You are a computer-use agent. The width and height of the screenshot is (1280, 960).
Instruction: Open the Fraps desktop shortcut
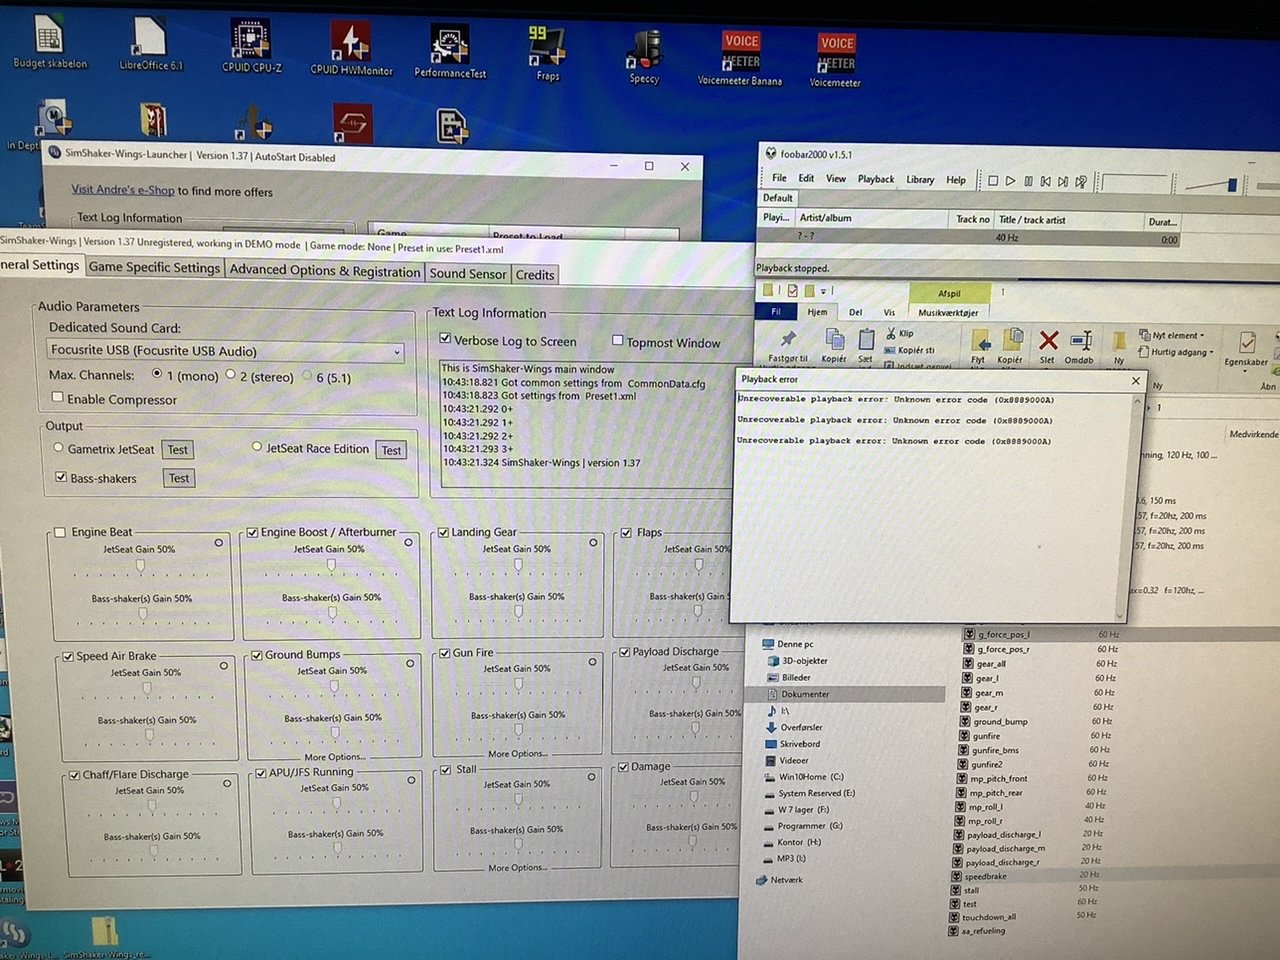pos(547,54)
